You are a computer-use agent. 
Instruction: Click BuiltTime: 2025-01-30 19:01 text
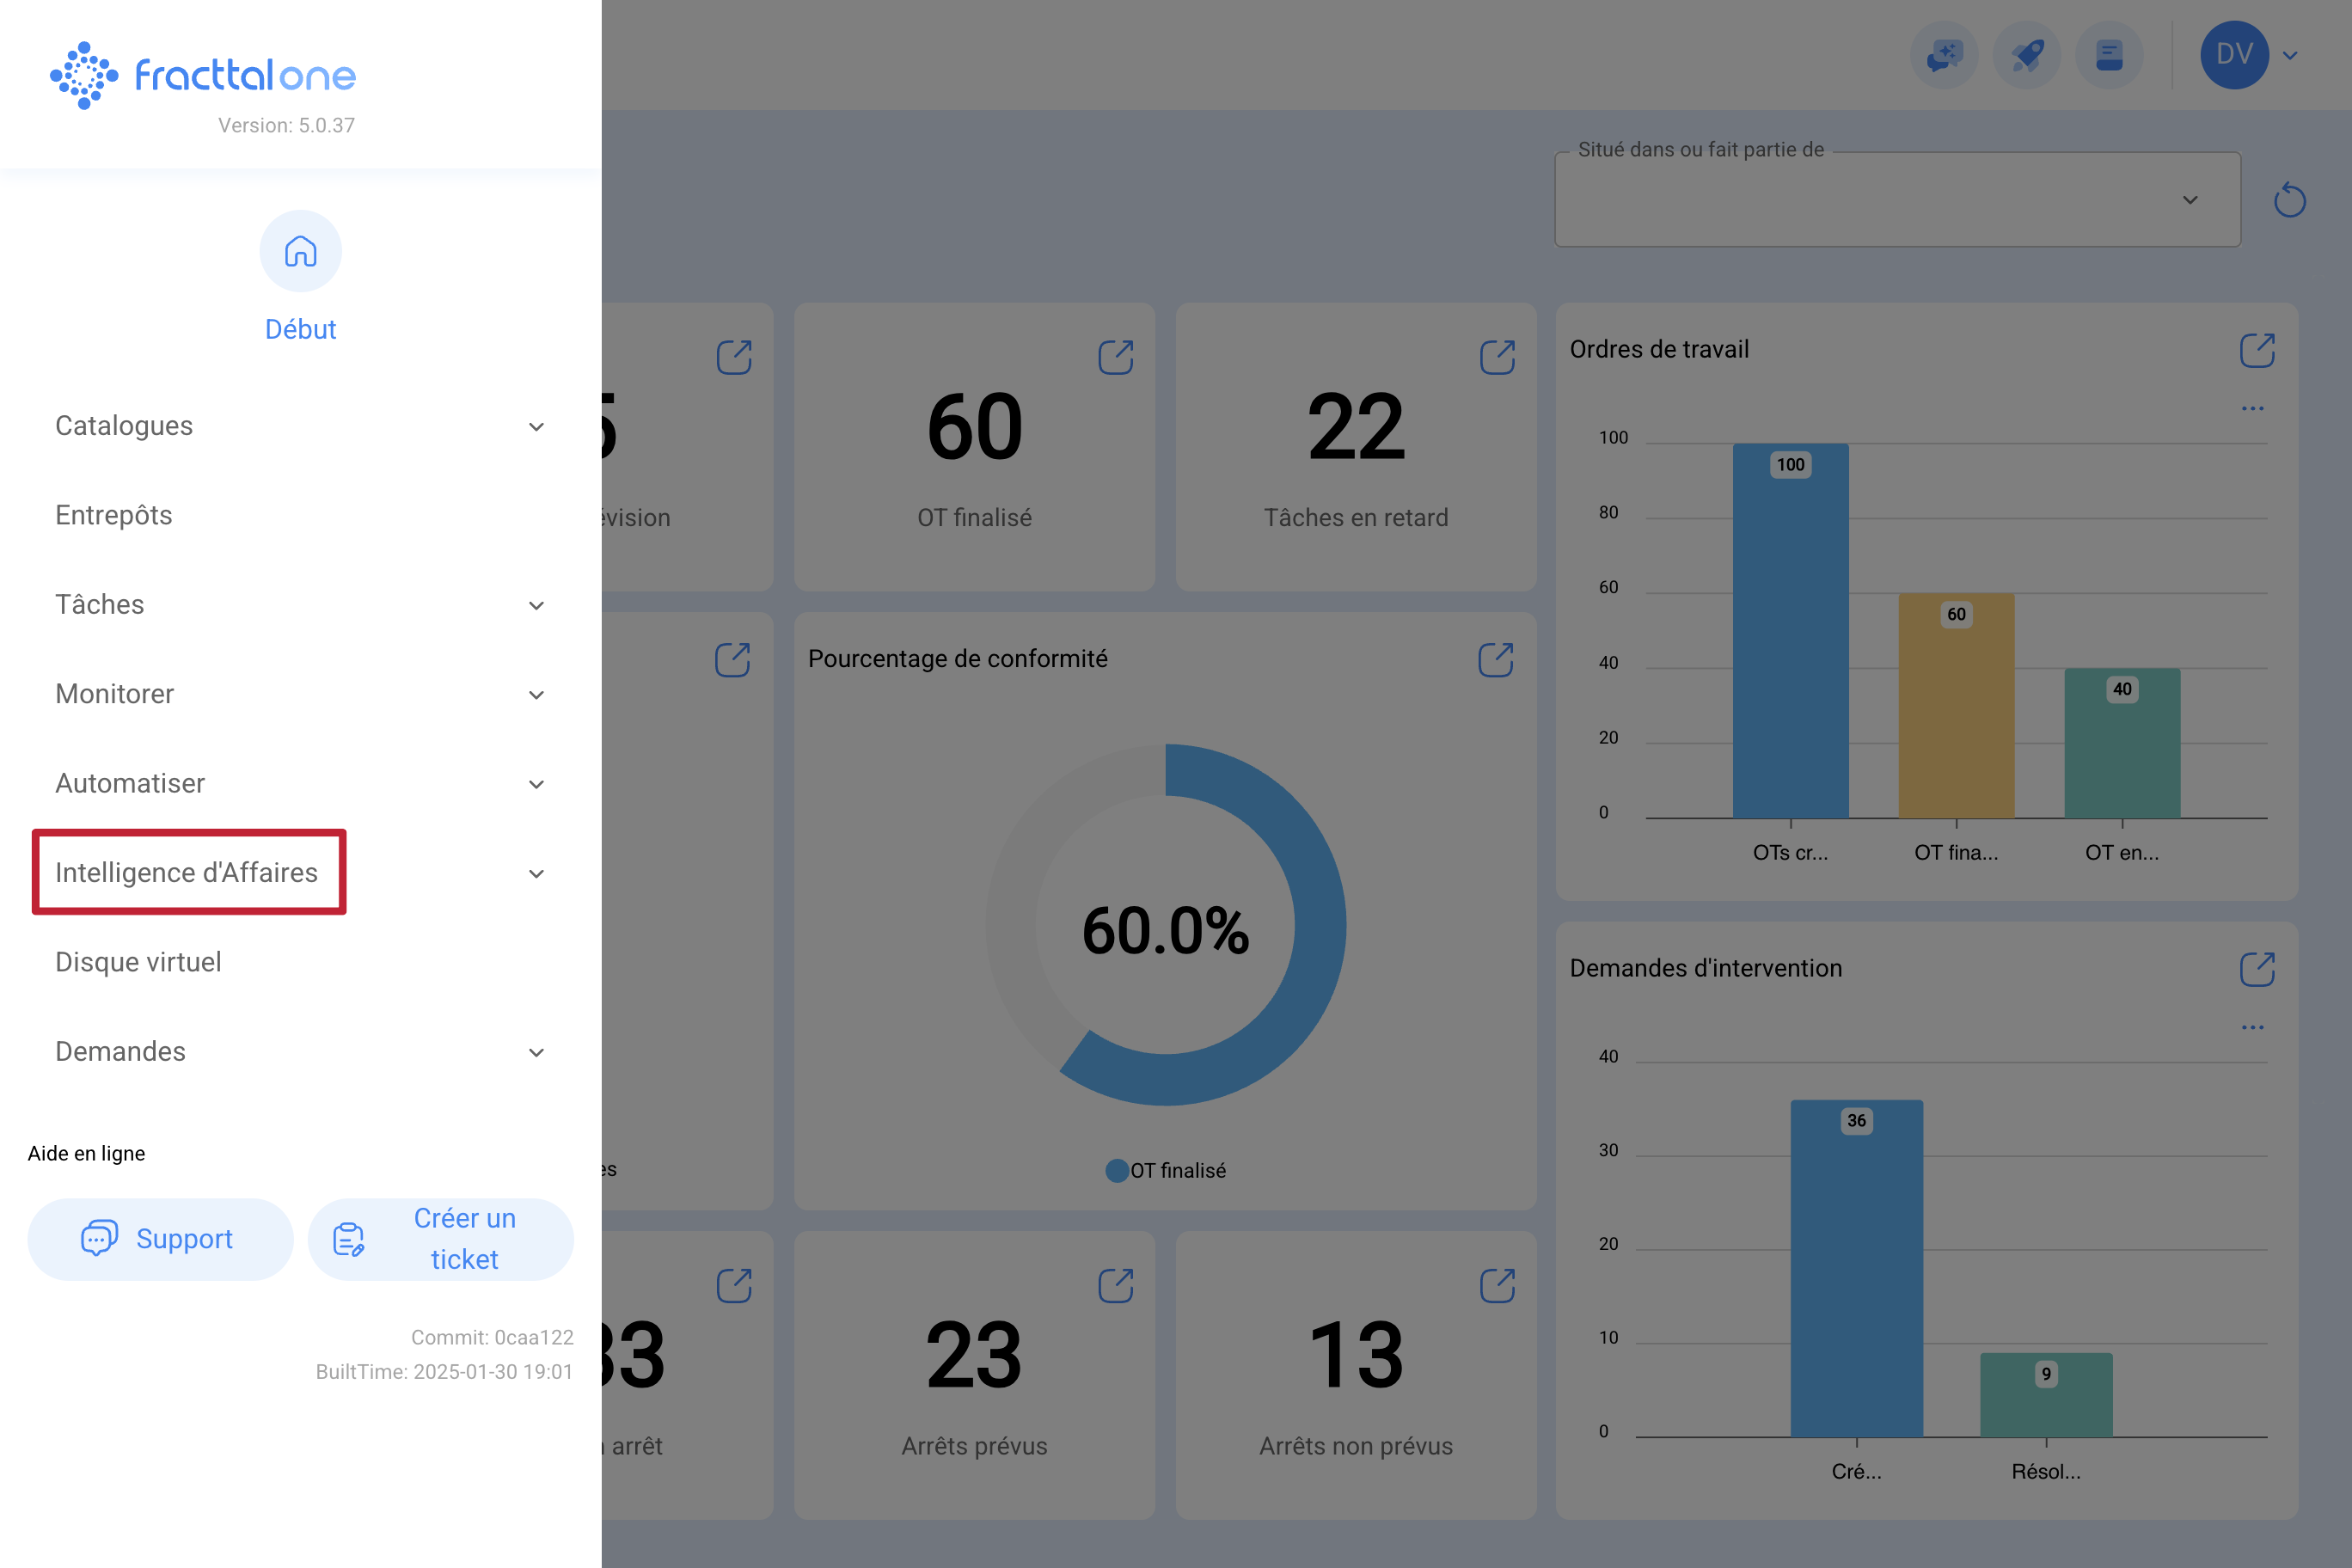444,1371
